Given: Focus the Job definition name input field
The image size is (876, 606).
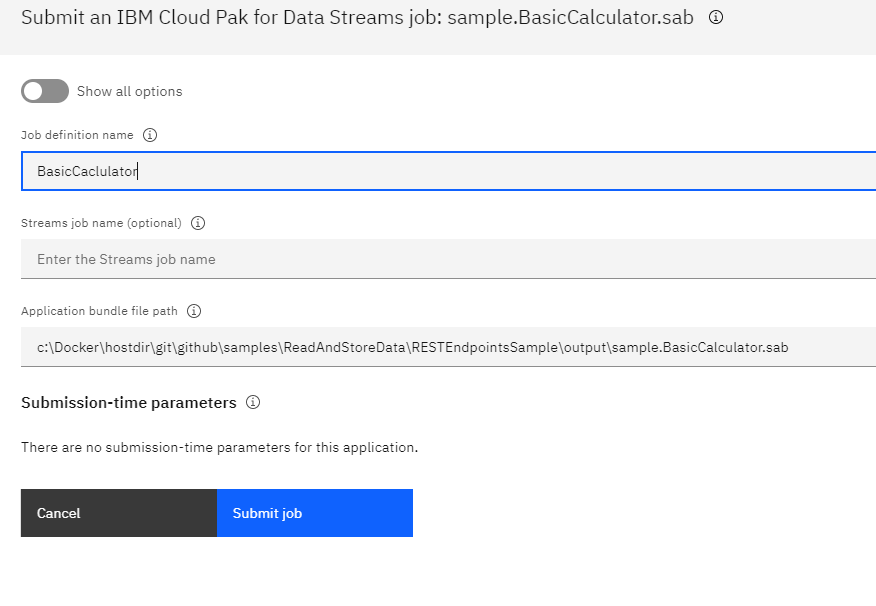Looking at the screenshot, I should click(x=448, y=171).
